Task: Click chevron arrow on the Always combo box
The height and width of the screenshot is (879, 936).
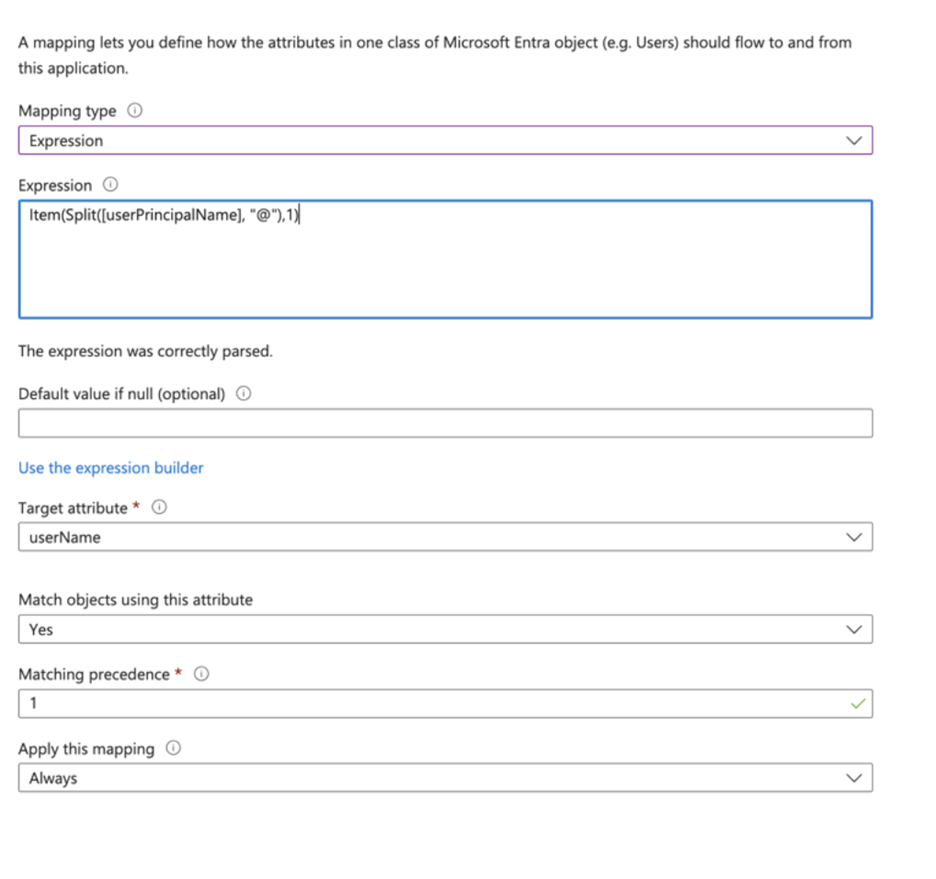Action: (854, 778)
